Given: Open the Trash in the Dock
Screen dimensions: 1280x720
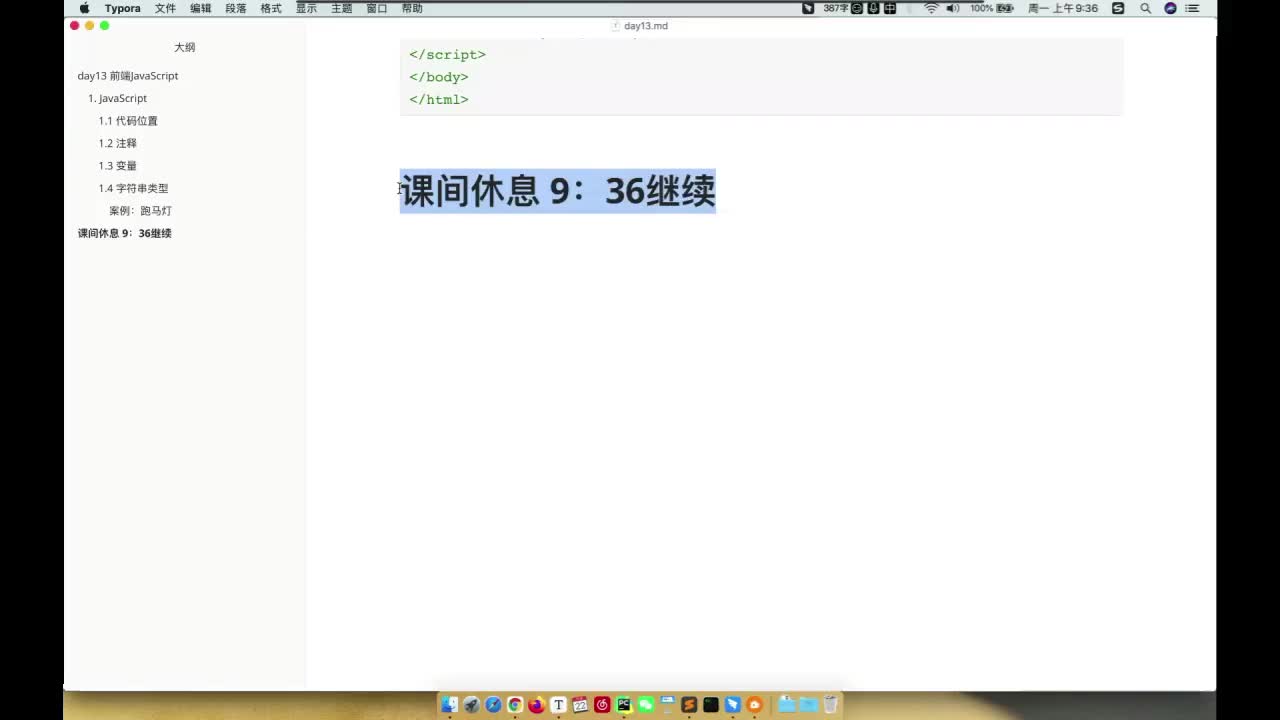Looking at the screenshot, I should click(x=830, y=705).
